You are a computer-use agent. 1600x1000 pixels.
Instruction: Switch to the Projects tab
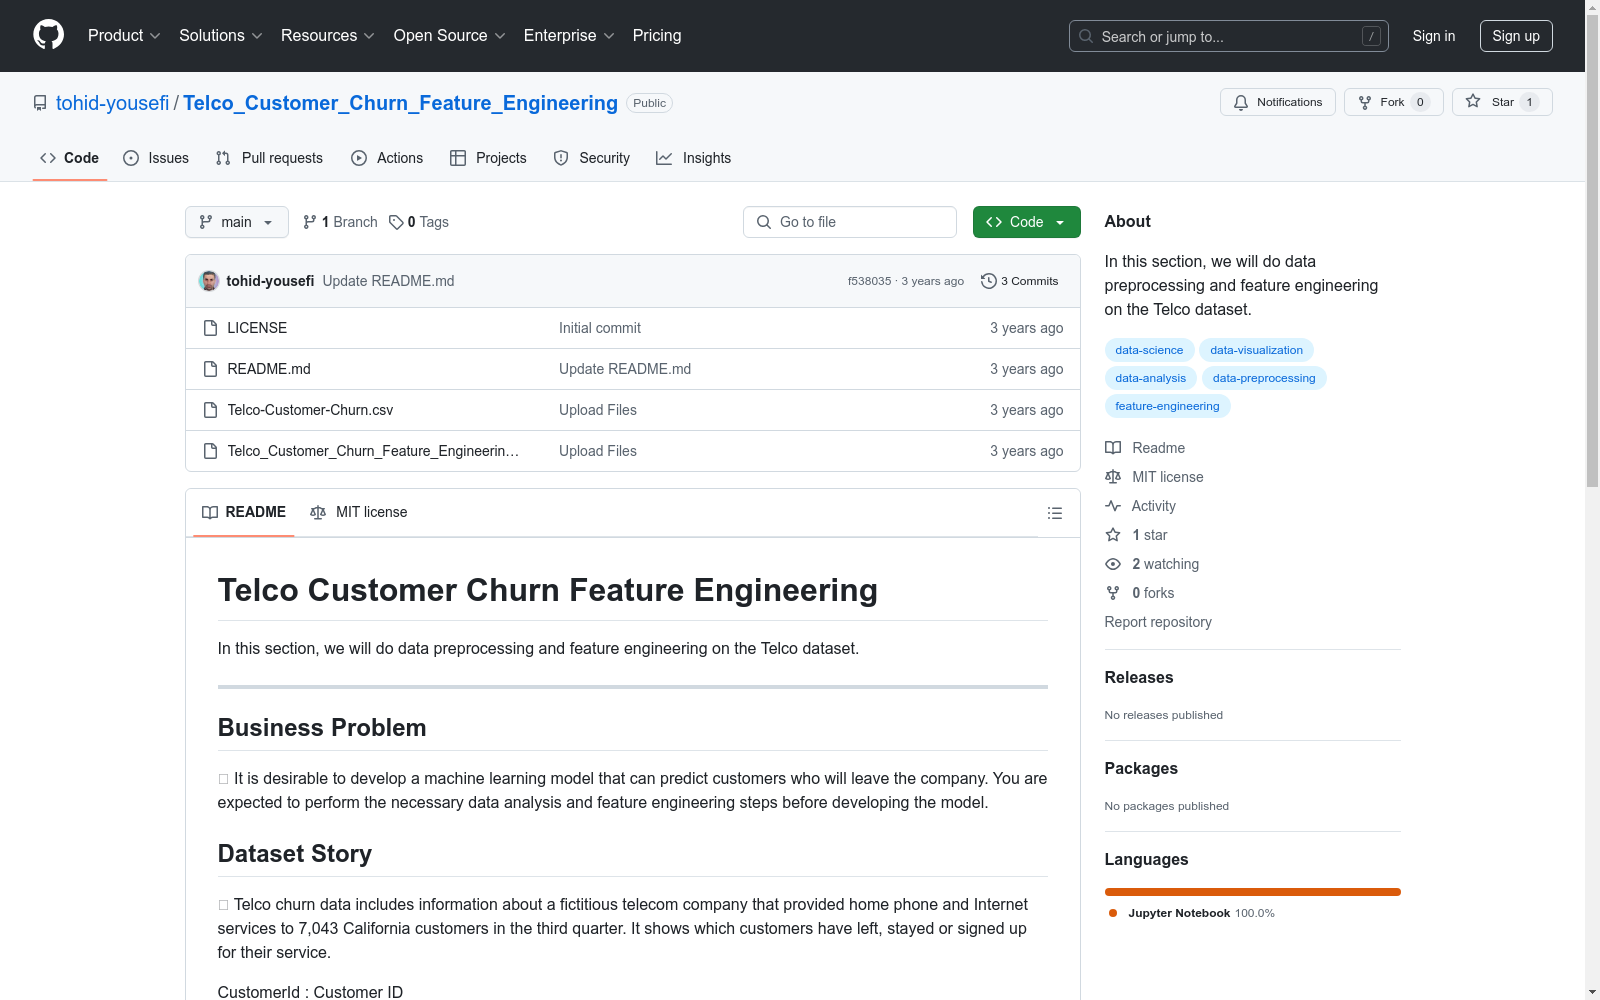coord(488,158)
